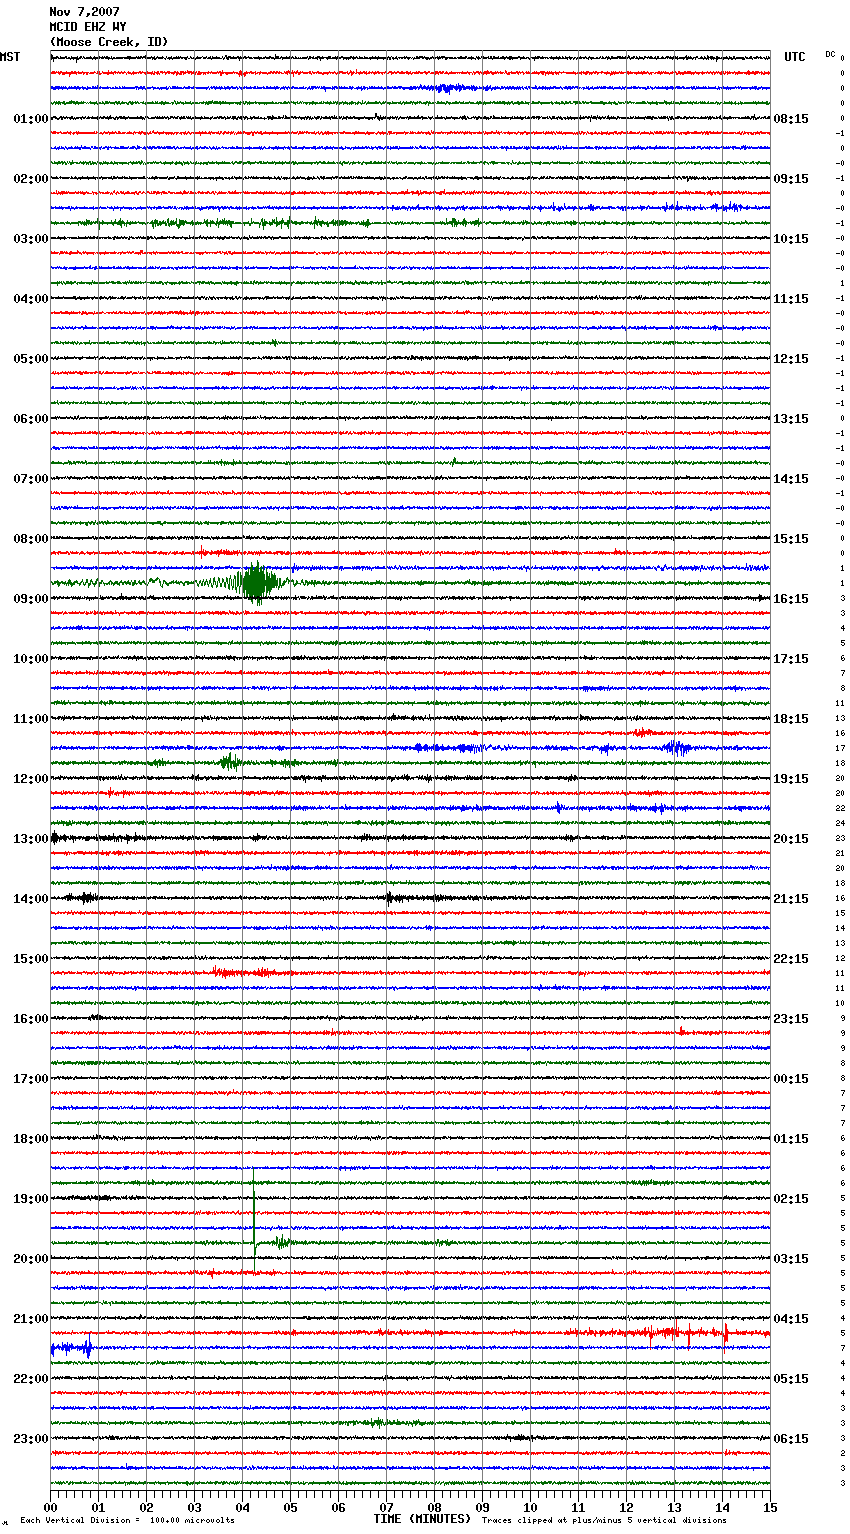Click the "10:15" UTC time label
The width and height of the screenshot is (850, 1534).
(x=791, y=239)
